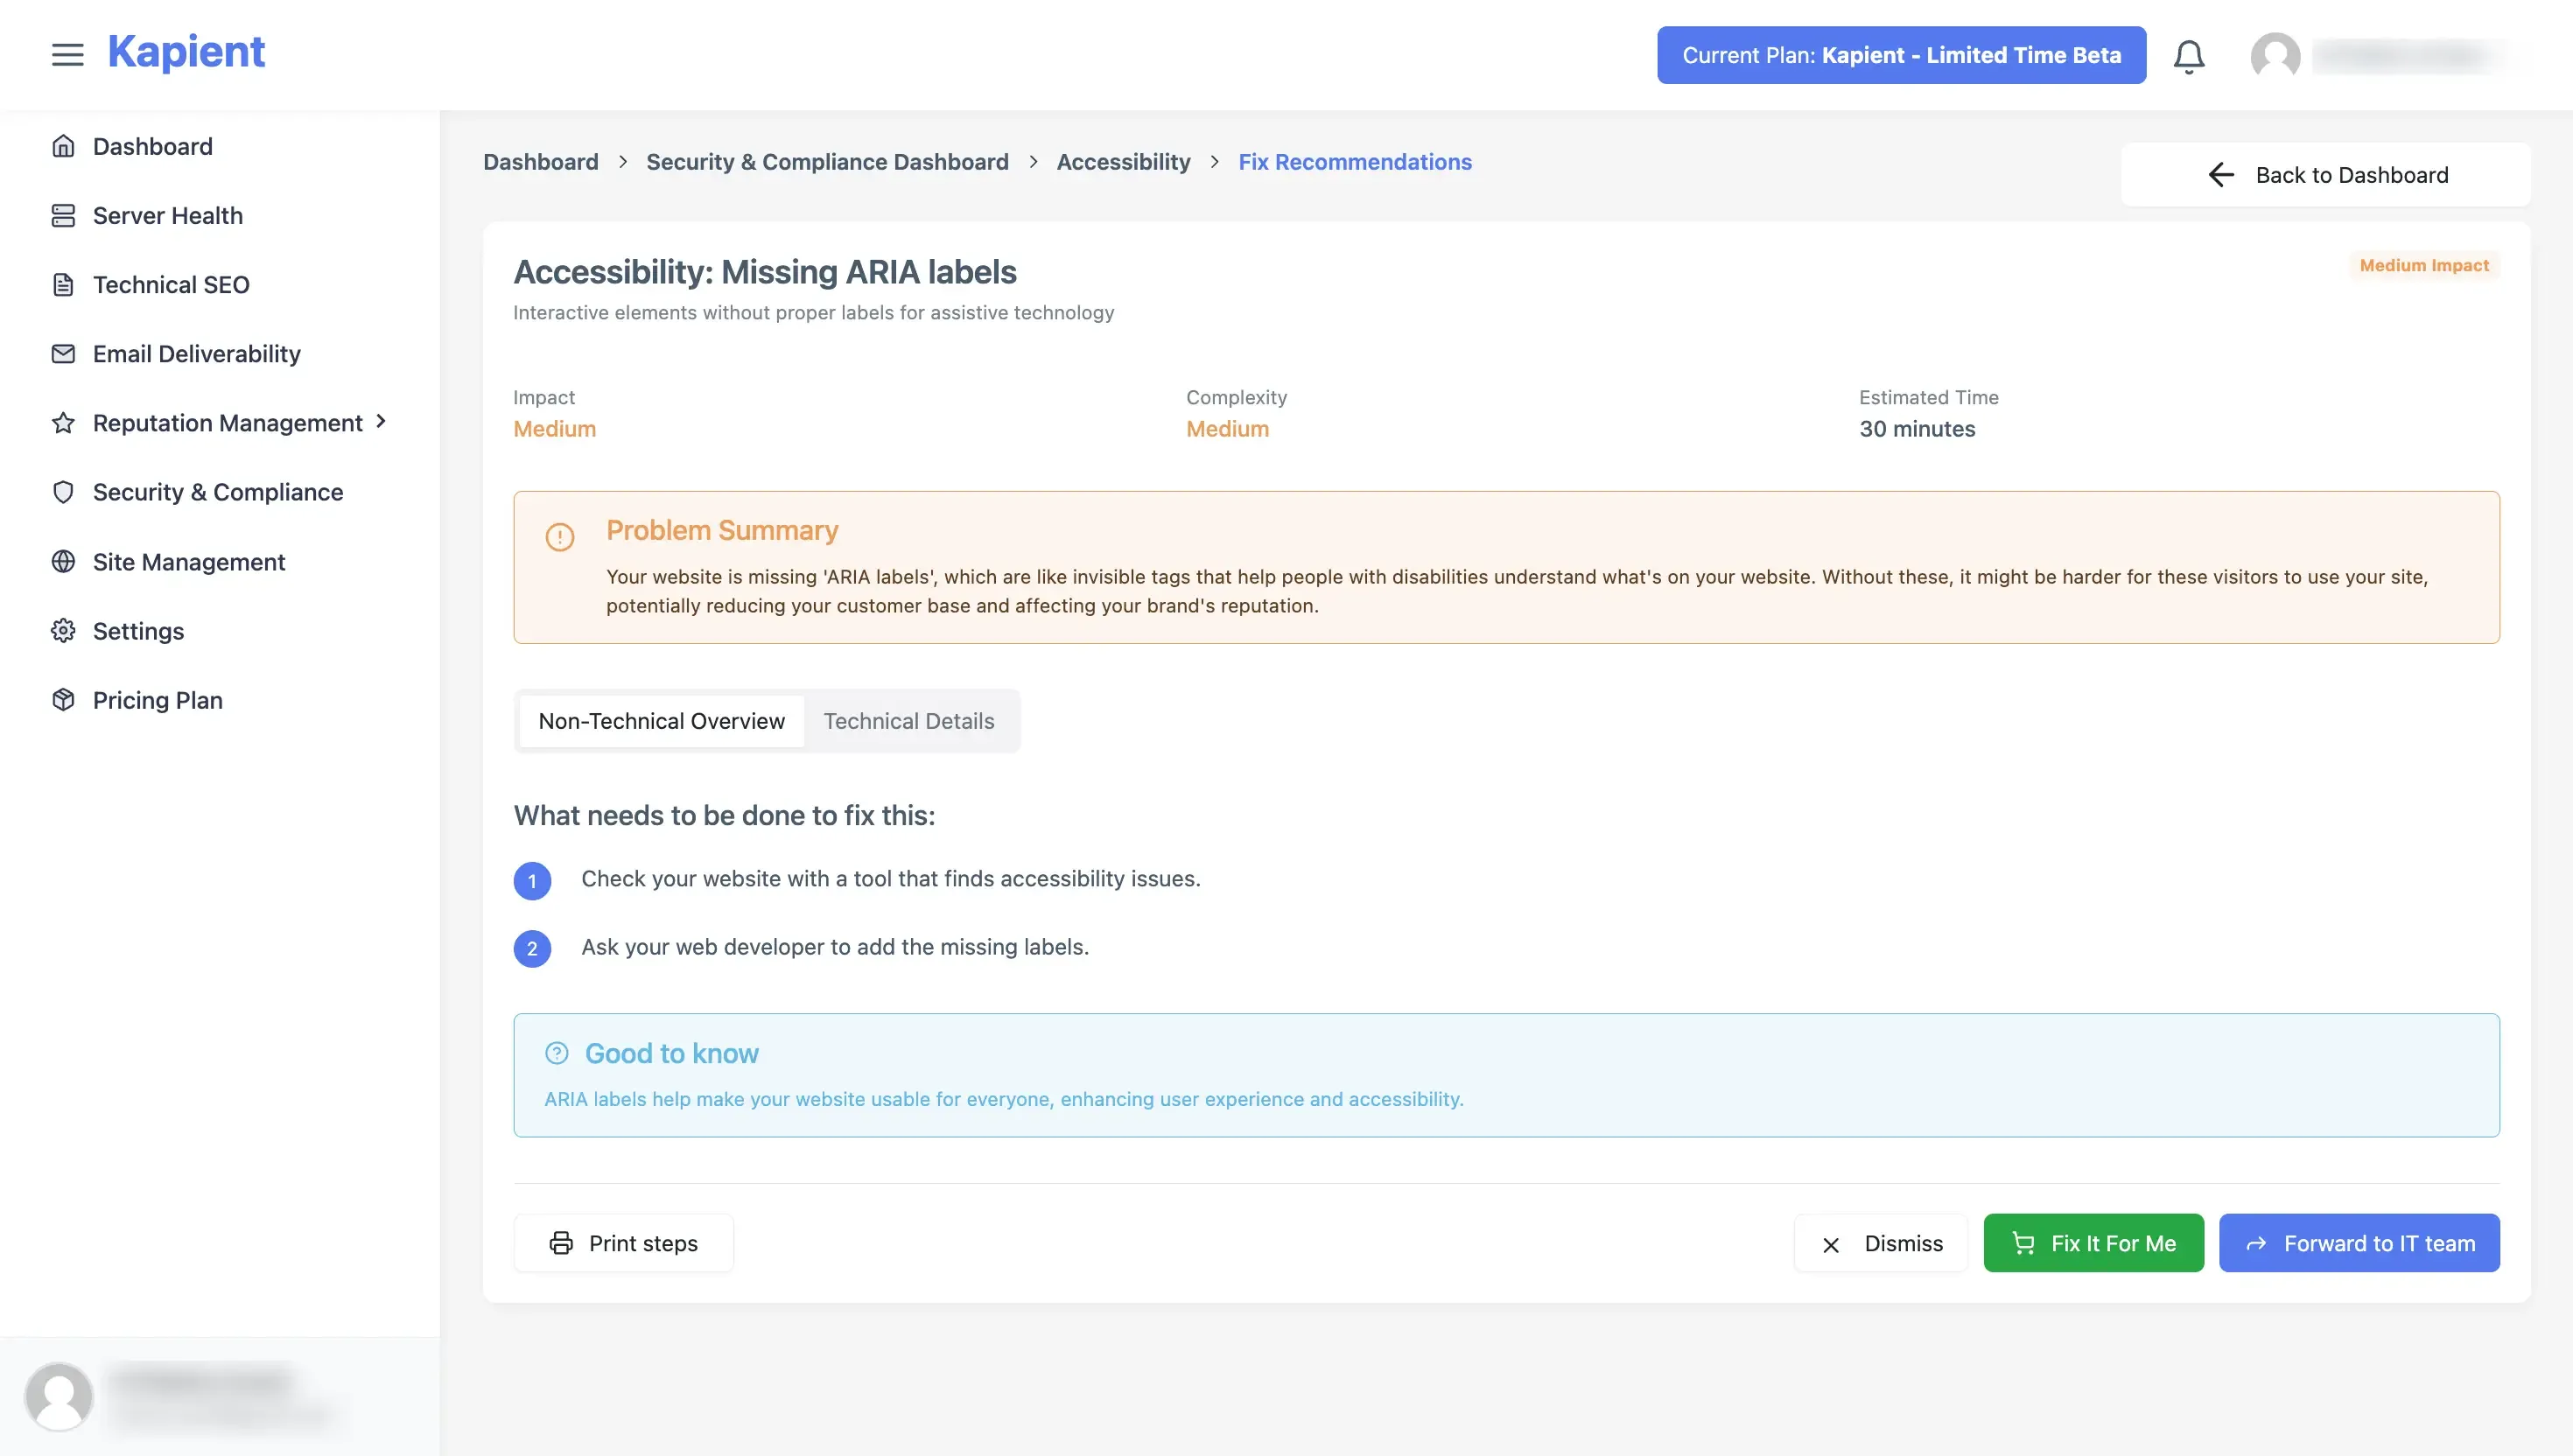This screenshot has width=2573, height=1456.
Task: Open Security & Compliance in sidebar
Action: tap(218, 492)
